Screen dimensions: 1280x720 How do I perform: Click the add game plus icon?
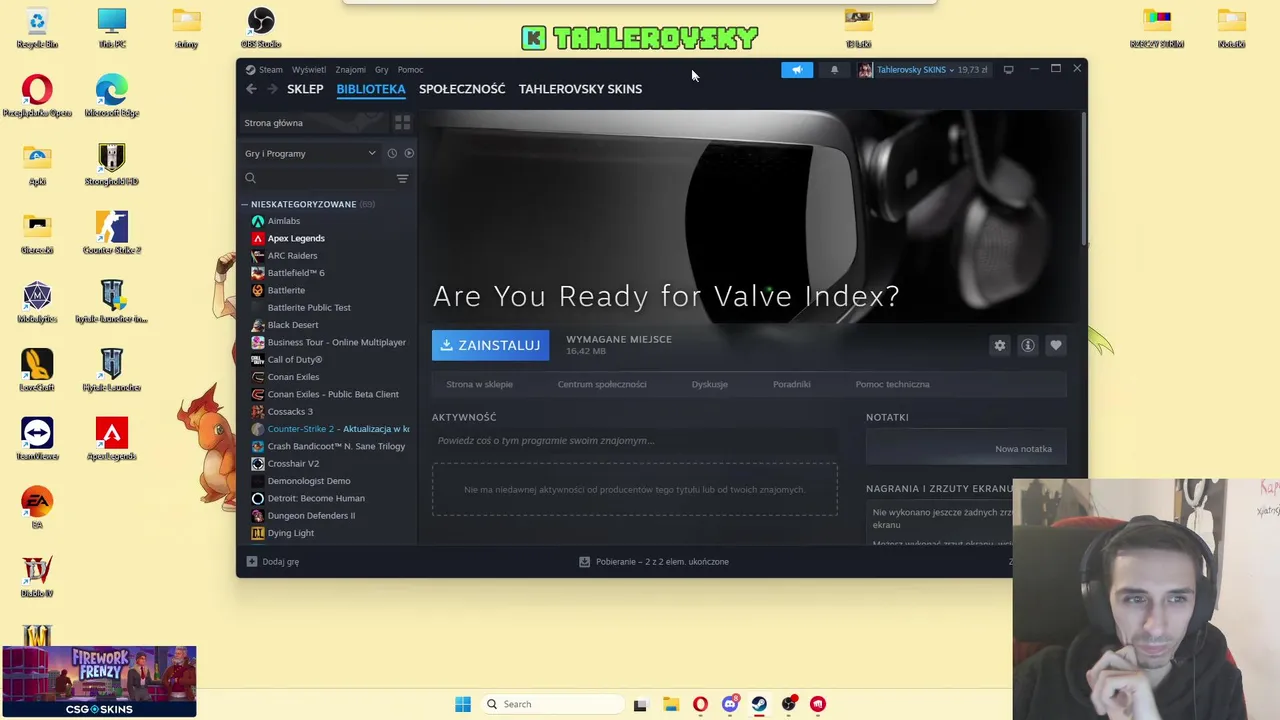tap(251, 562)
